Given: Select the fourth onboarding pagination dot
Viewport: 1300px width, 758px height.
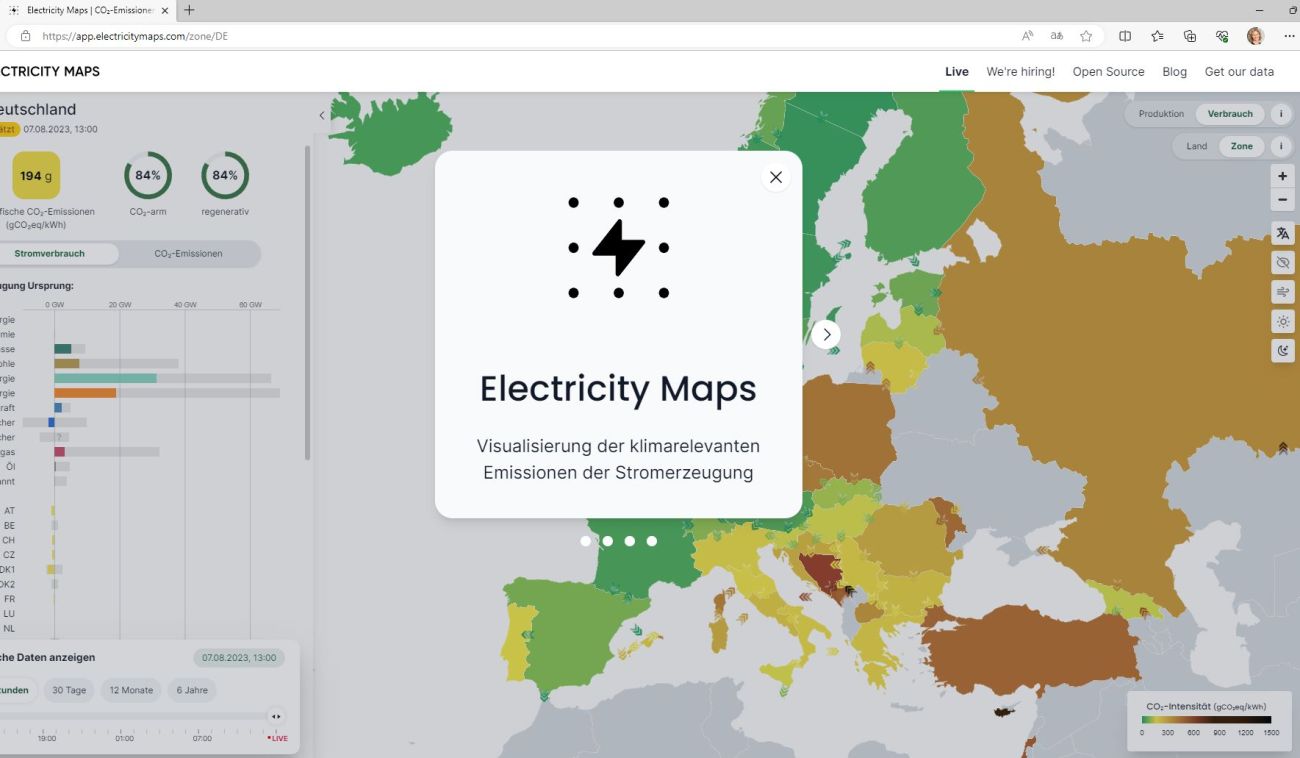Looking at the screenshot, I should click(x=652, y=541).
